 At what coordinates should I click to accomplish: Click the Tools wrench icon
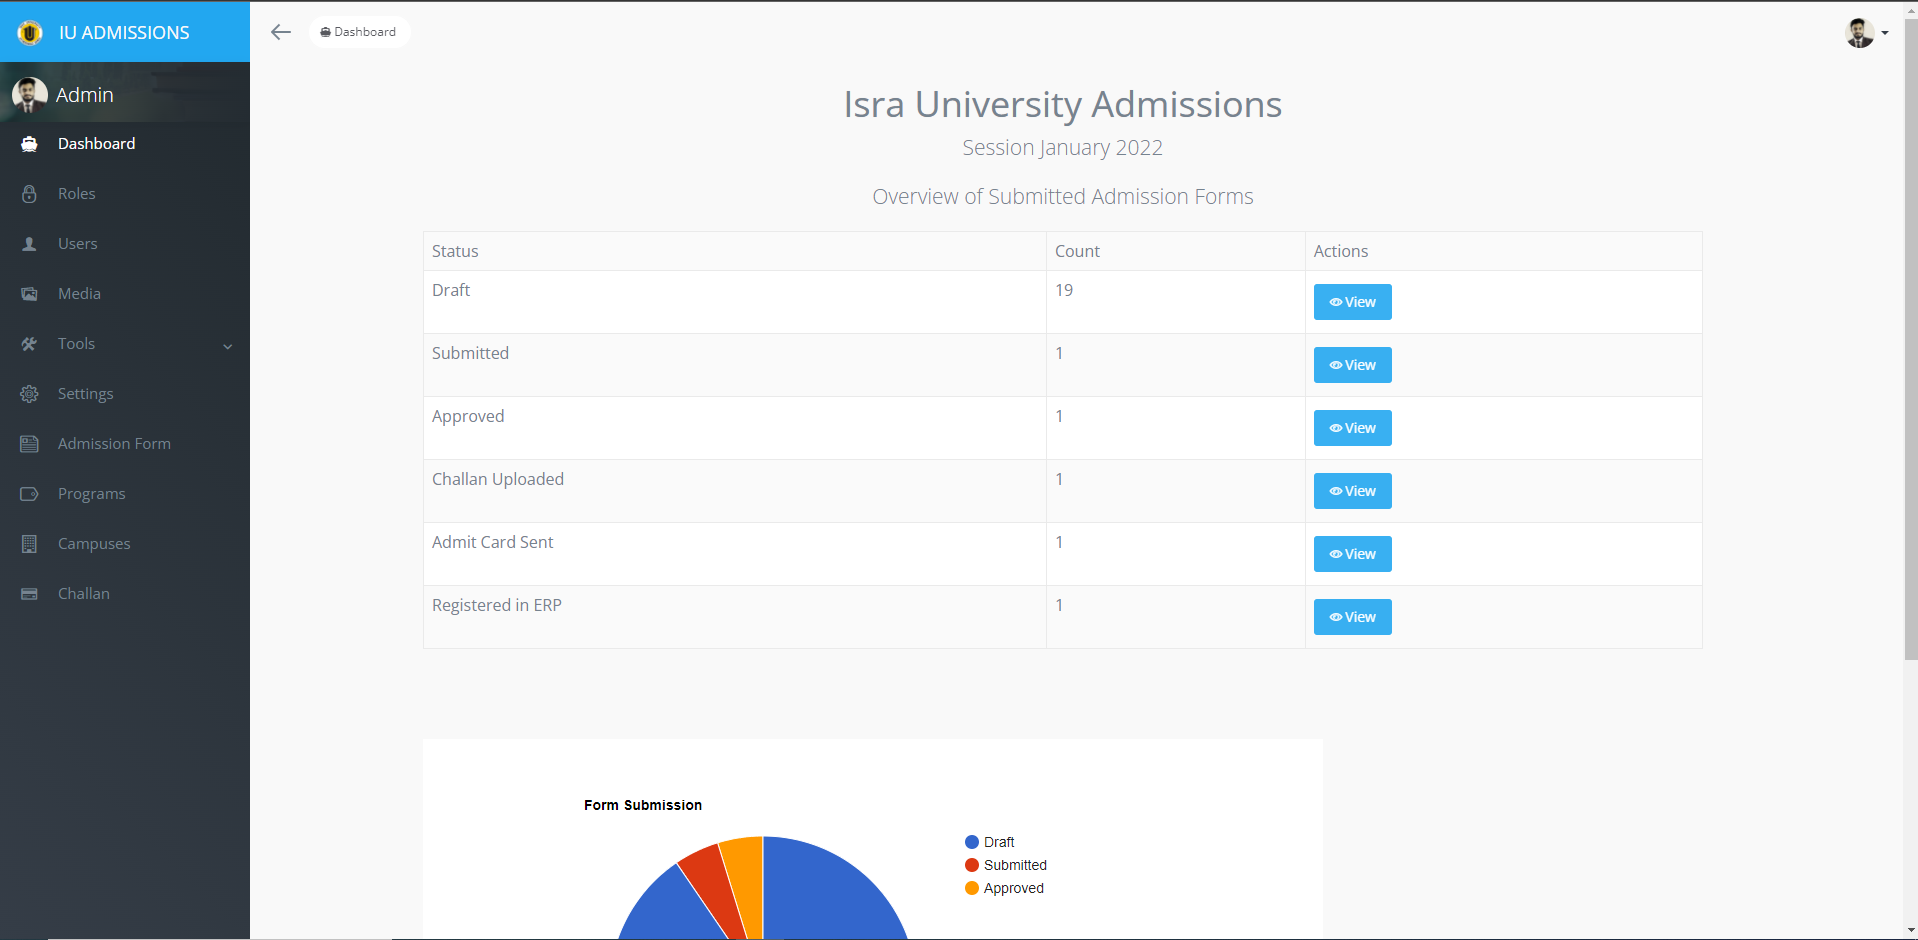(29, 344)
